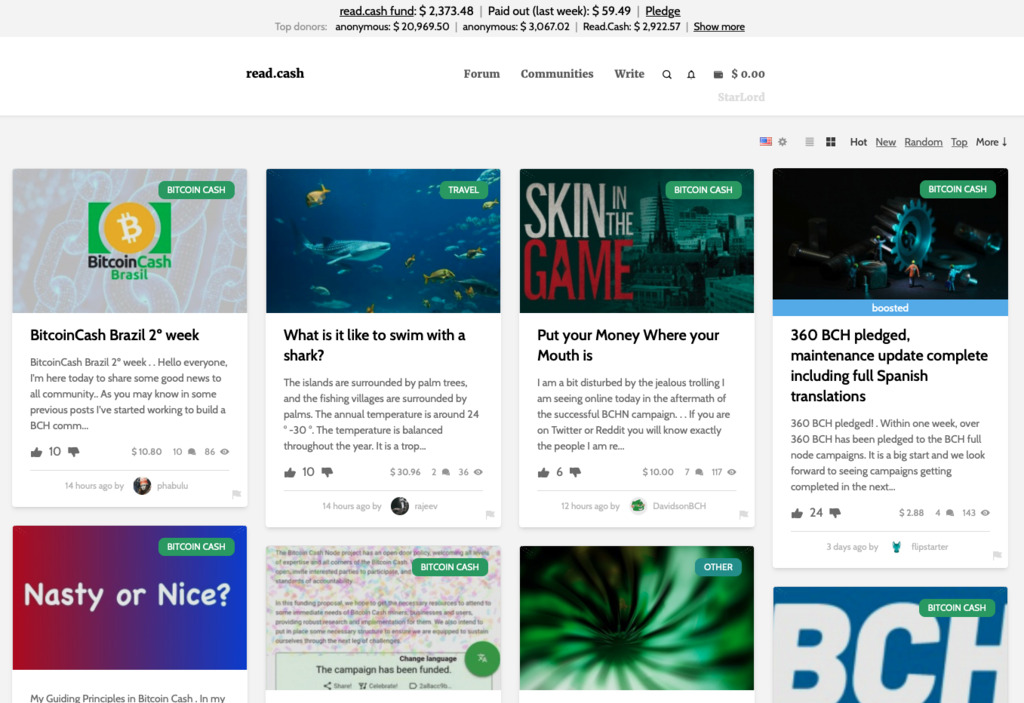1024x703 pixels.
Task: Downvote the swim with a shark article
Action: [327, 472]
